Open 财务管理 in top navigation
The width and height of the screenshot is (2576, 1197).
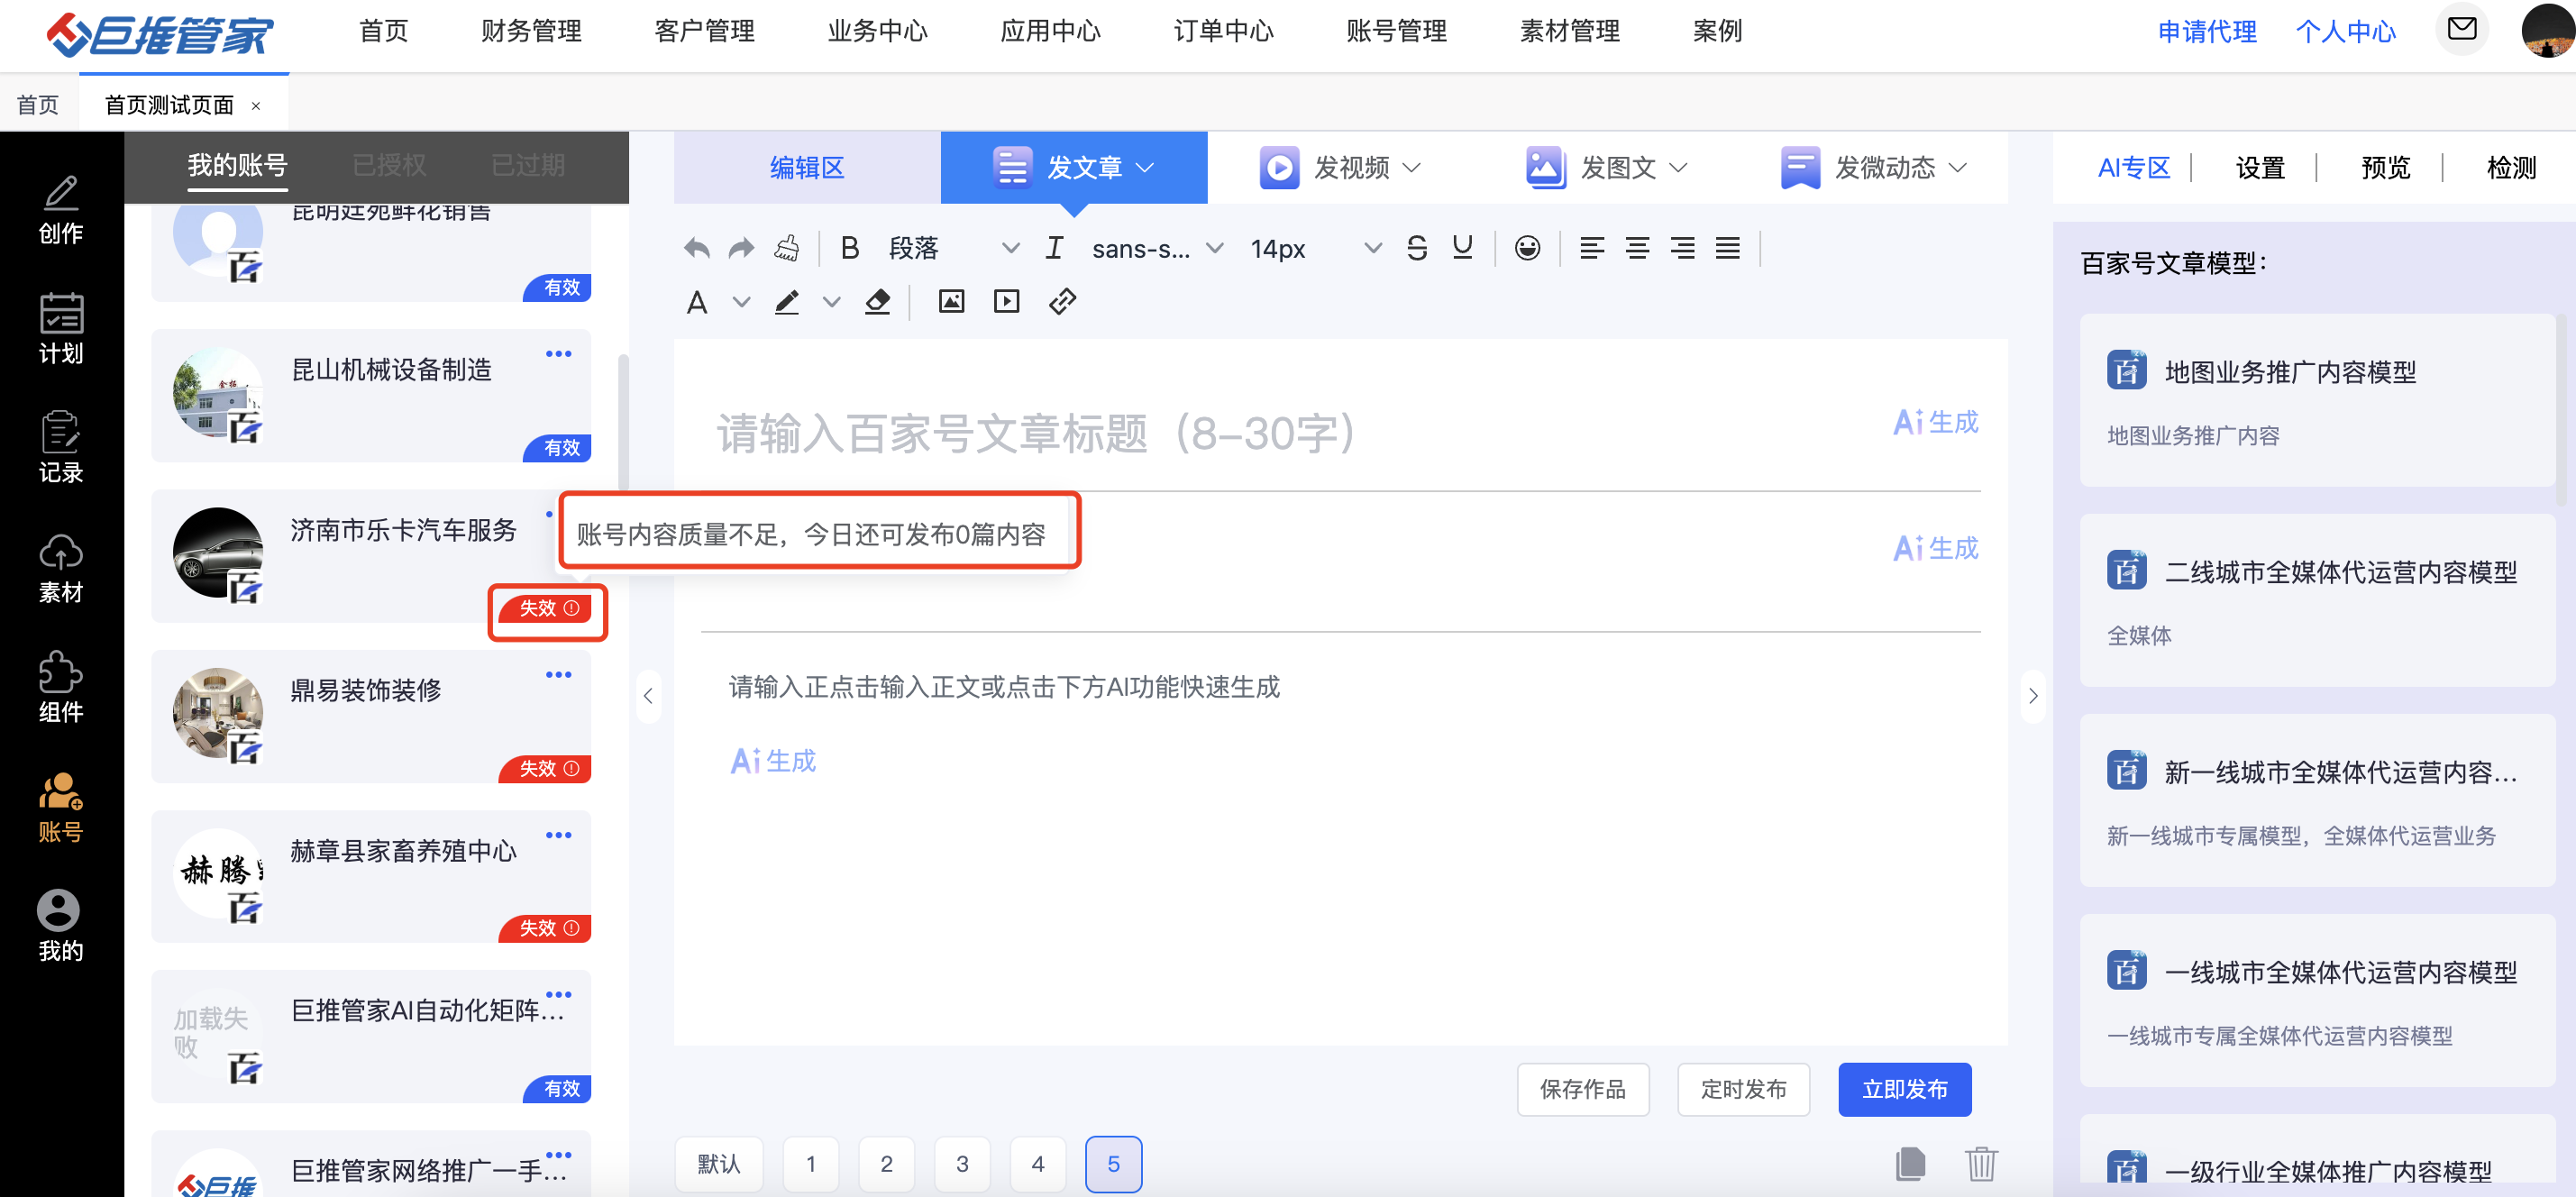531,31
